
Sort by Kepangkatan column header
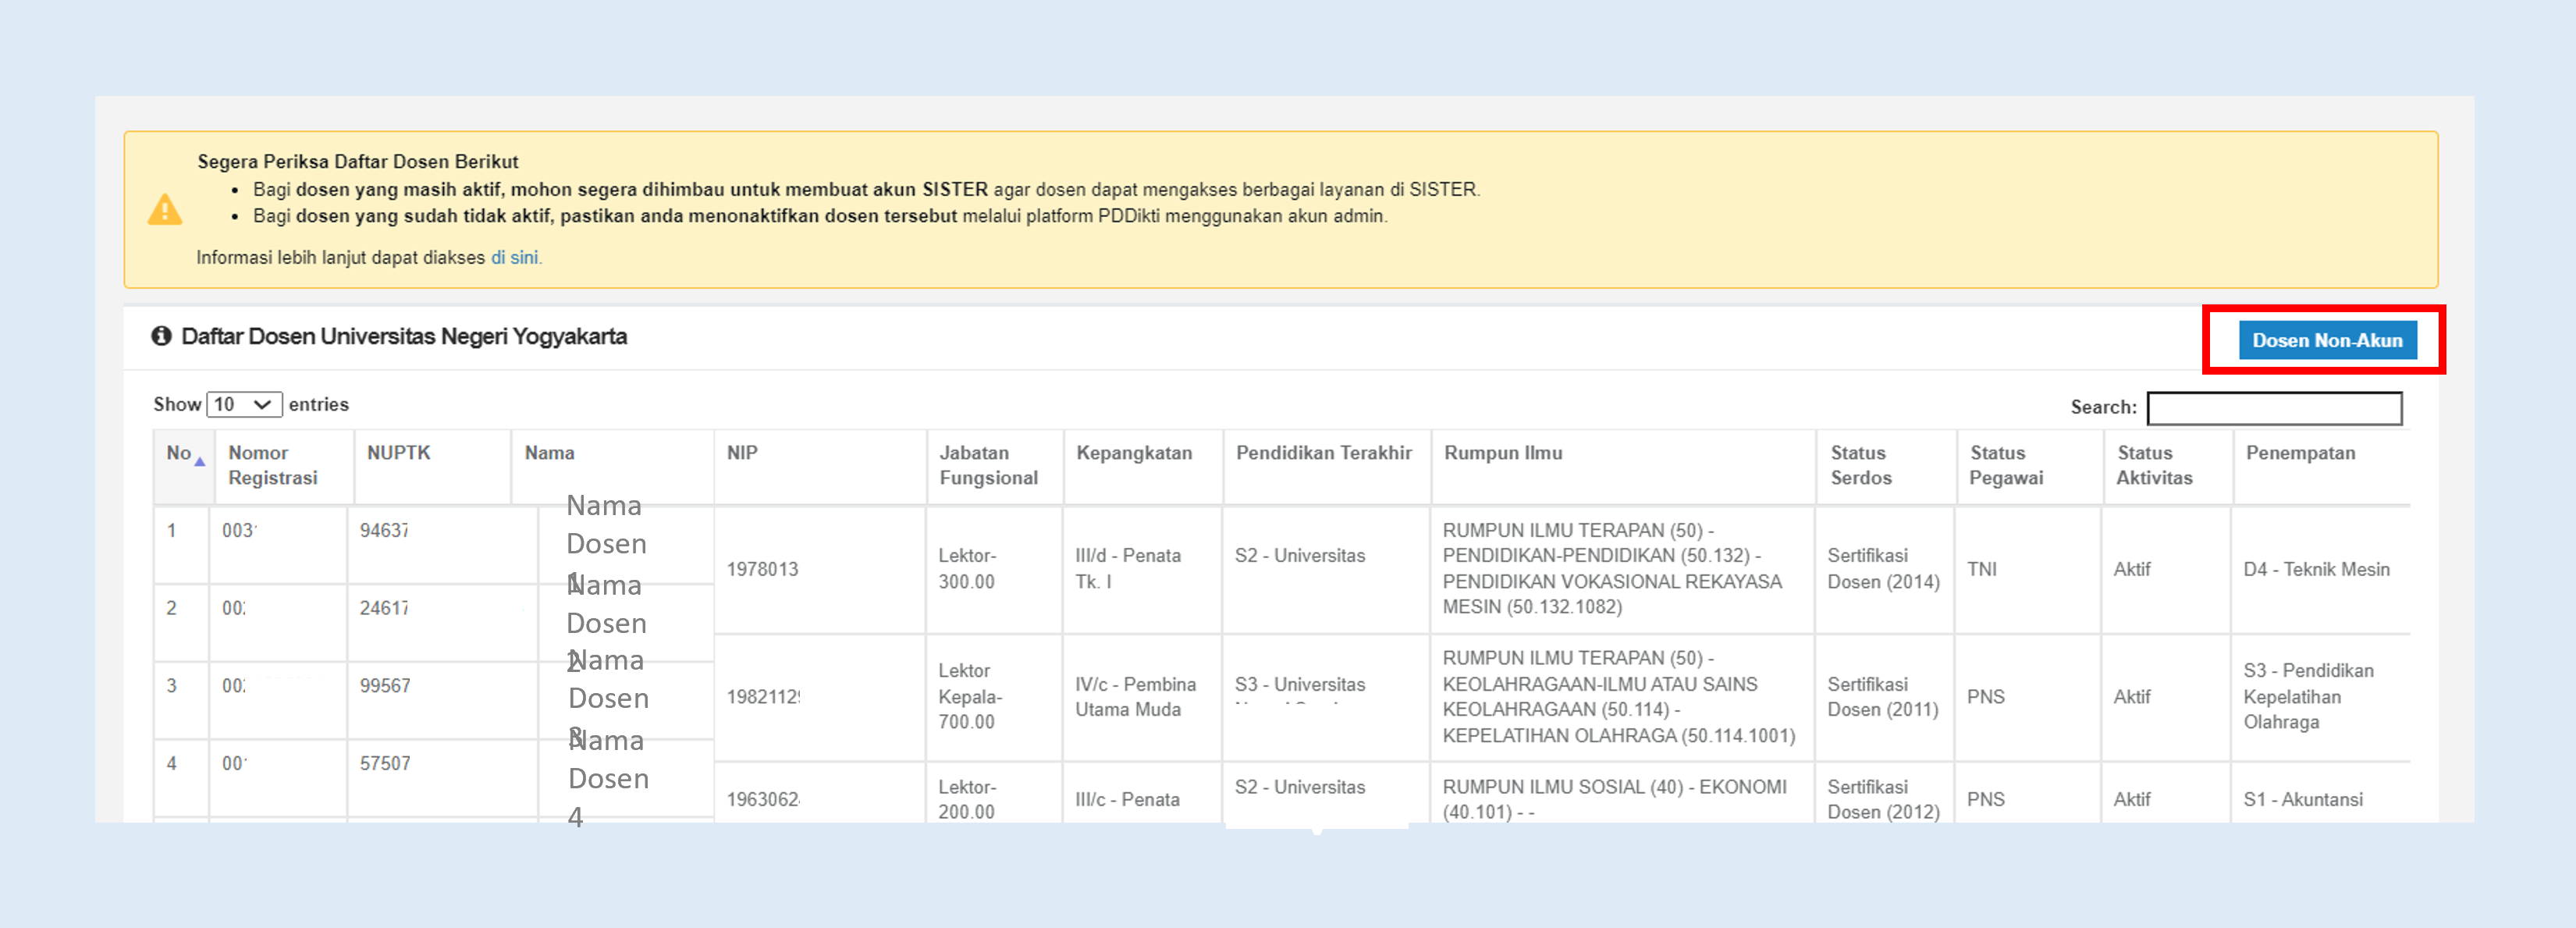(1143, 466)
